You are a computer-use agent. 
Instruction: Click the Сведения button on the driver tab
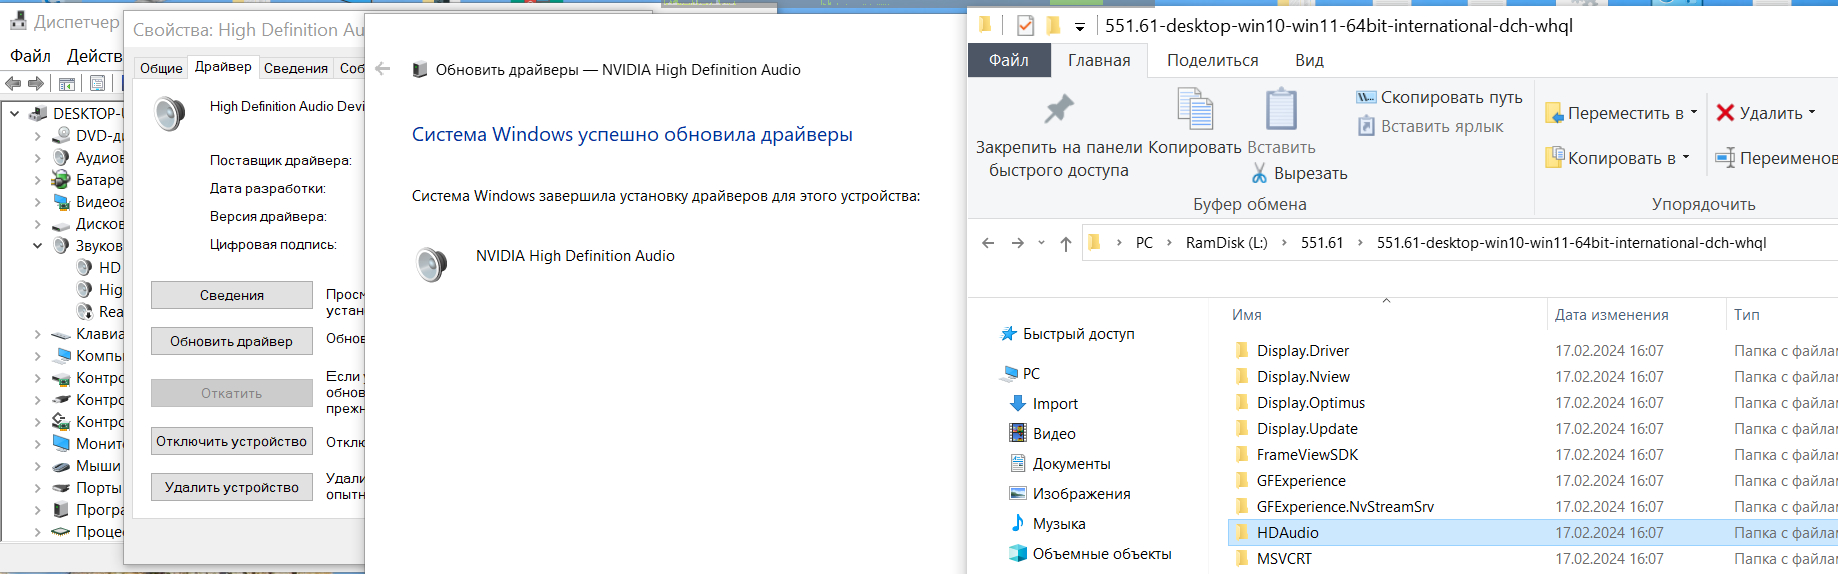tap(232, 295)
